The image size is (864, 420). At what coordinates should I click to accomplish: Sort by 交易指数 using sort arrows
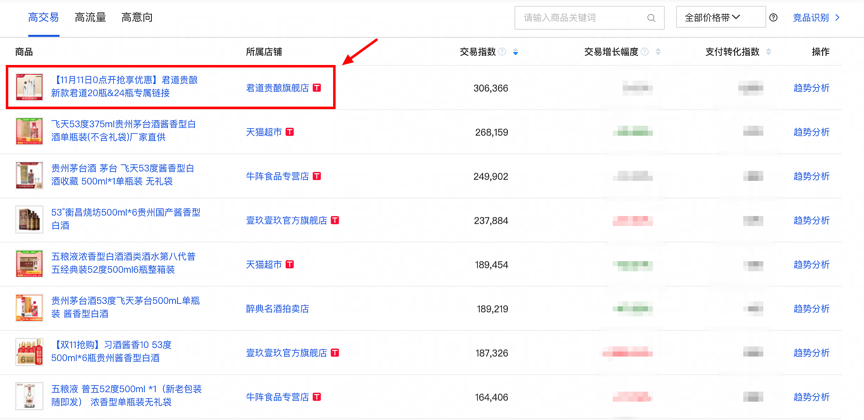pos(515,52)
